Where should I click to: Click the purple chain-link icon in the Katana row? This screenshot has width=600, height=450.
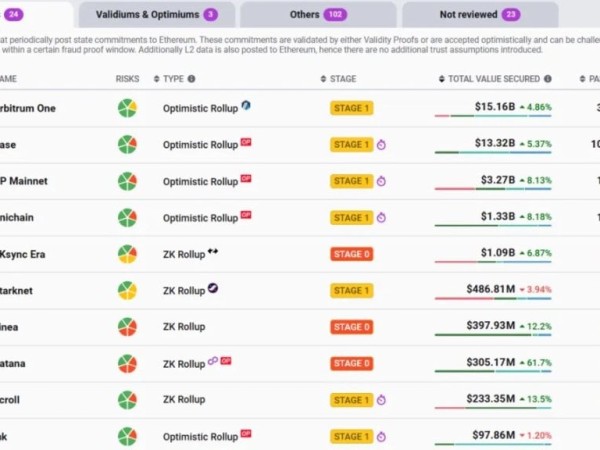point(213,360)
